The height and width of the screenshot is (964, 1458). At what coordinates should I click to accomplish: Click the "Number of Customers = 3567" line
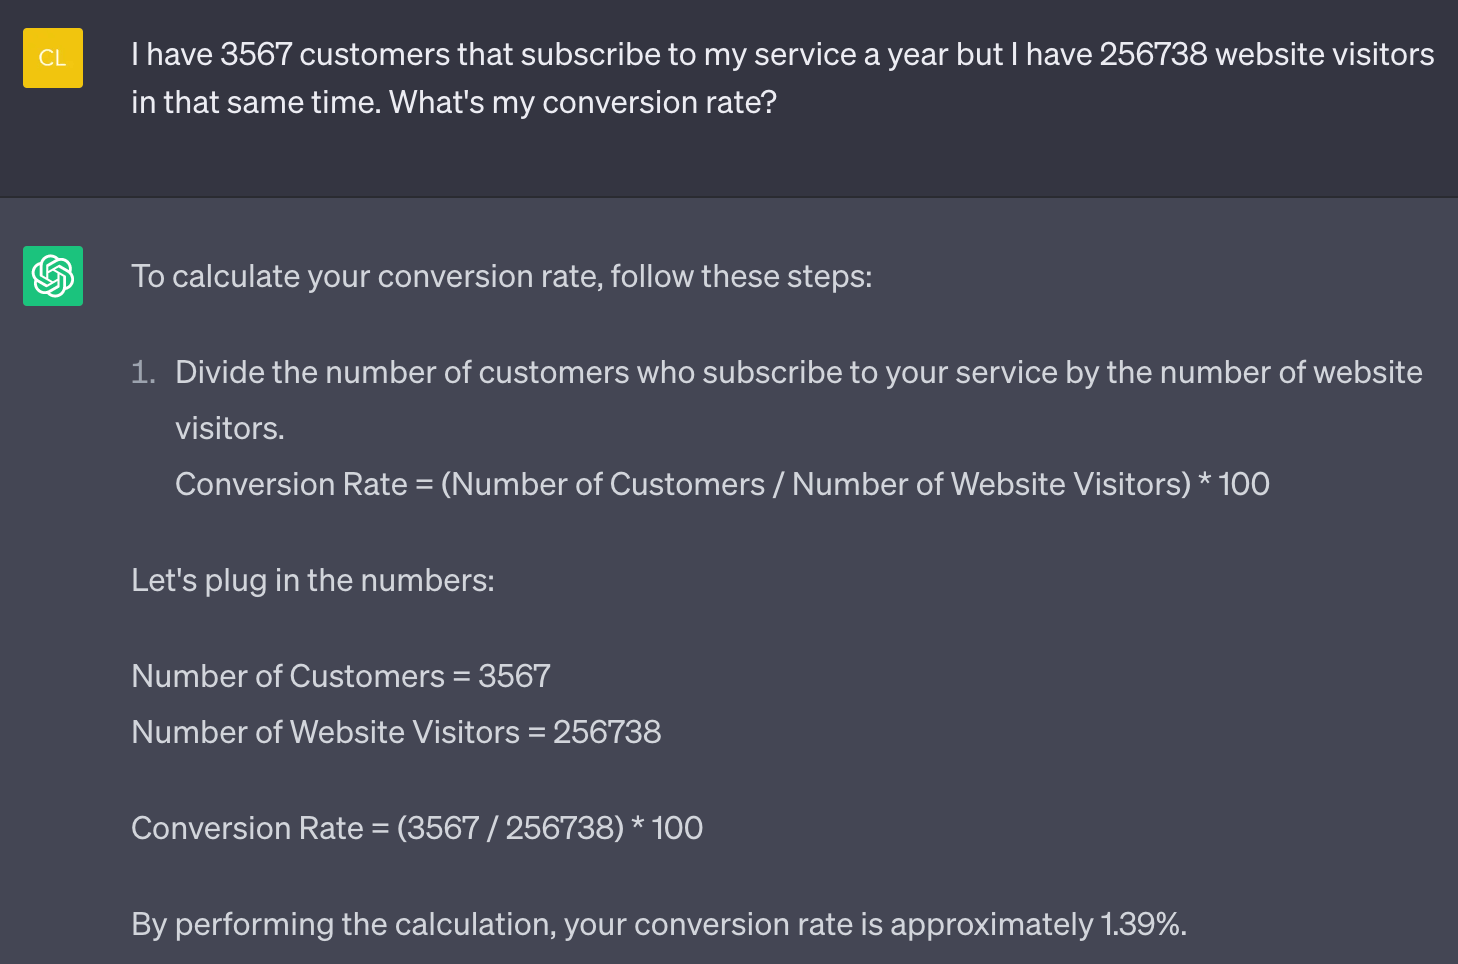pos(341,676)
